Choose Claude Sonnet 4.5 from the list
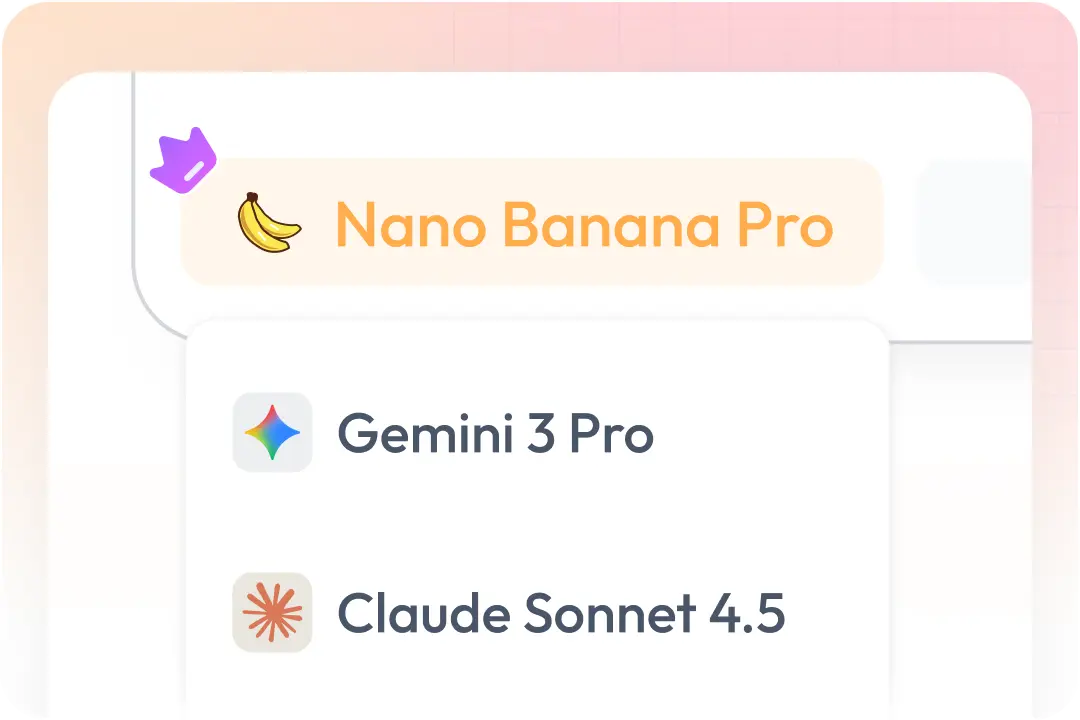Screen dimensions: 1080x720 [x=560, y=613]
